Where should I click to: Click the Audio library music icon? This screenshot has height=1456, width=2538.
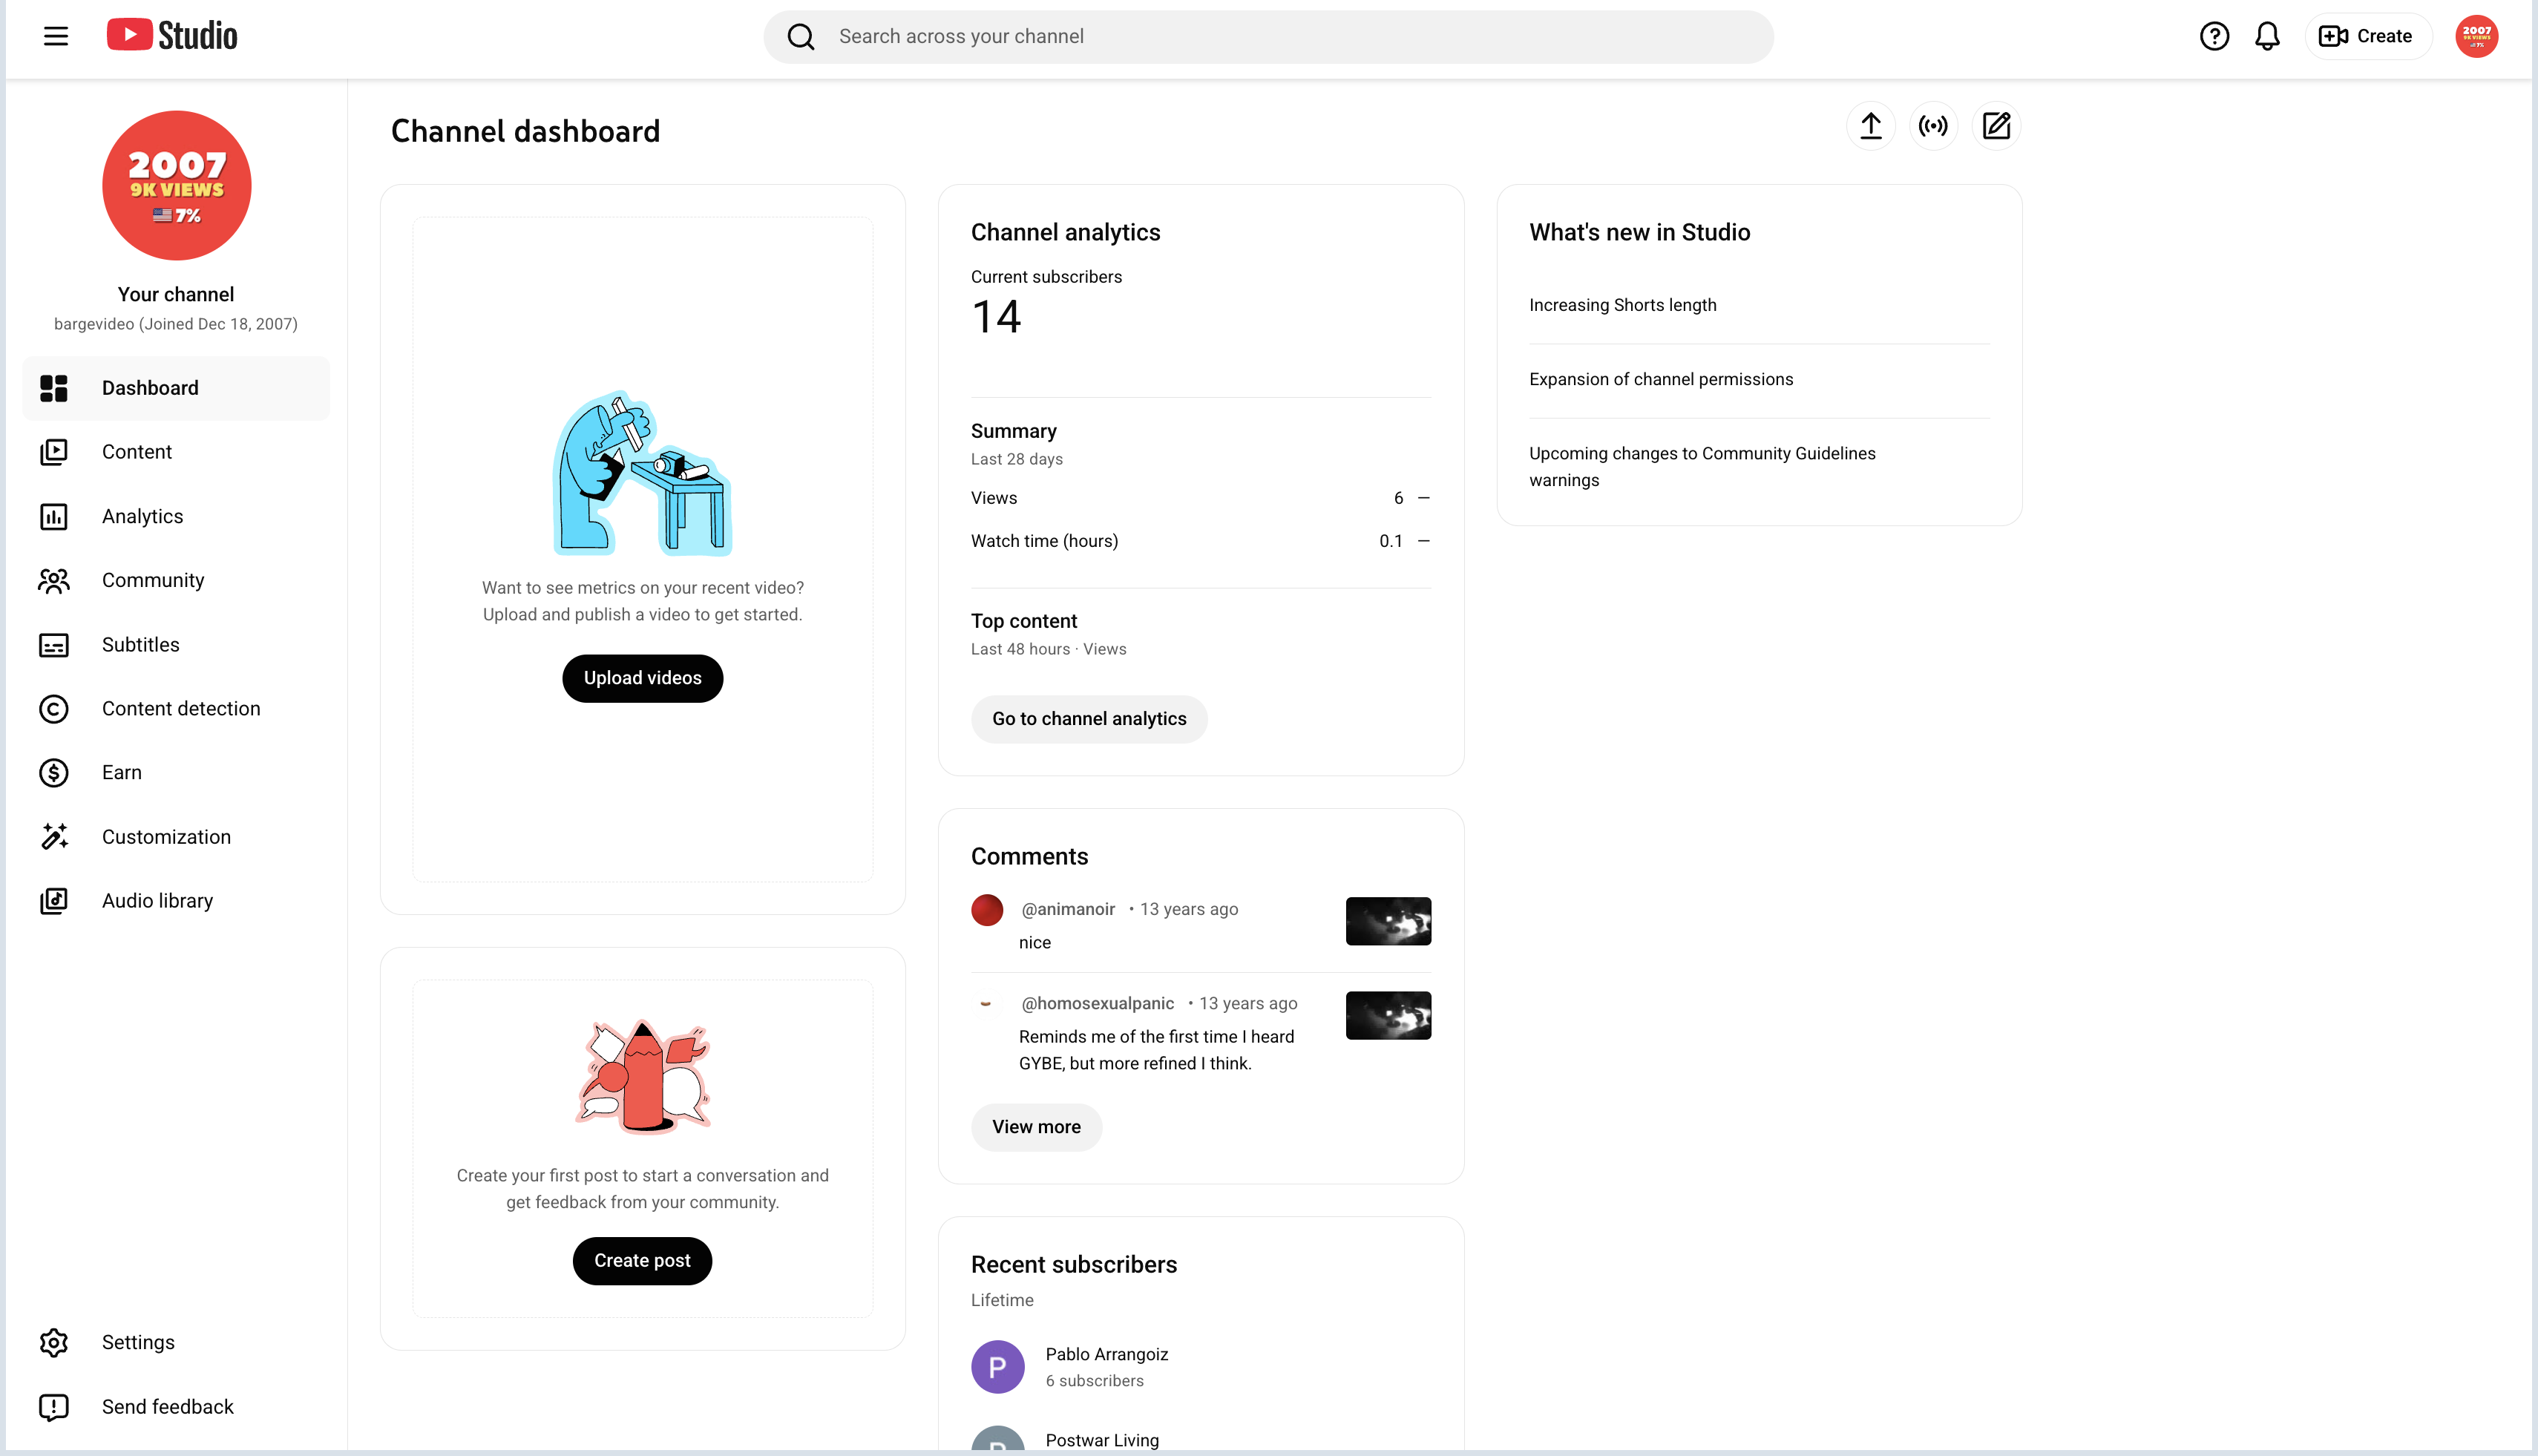point(54,901)
